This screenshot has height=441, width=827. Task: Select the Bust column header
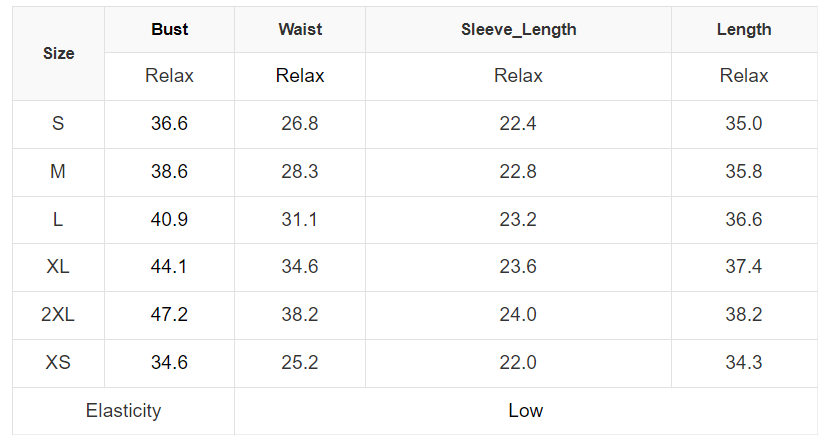click(169, 30)
